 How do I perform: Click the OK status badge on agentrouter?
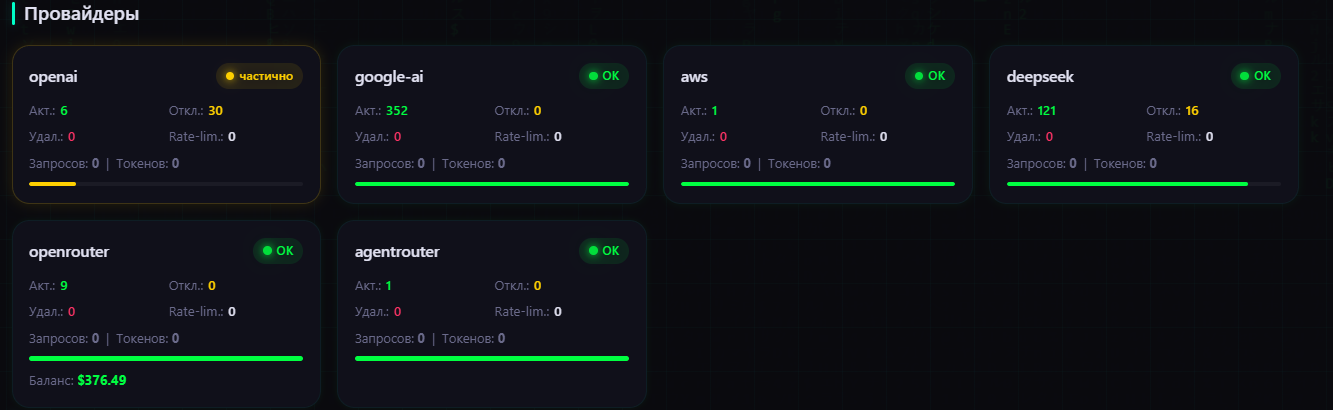pyautogui.click(x=604, y=251)
